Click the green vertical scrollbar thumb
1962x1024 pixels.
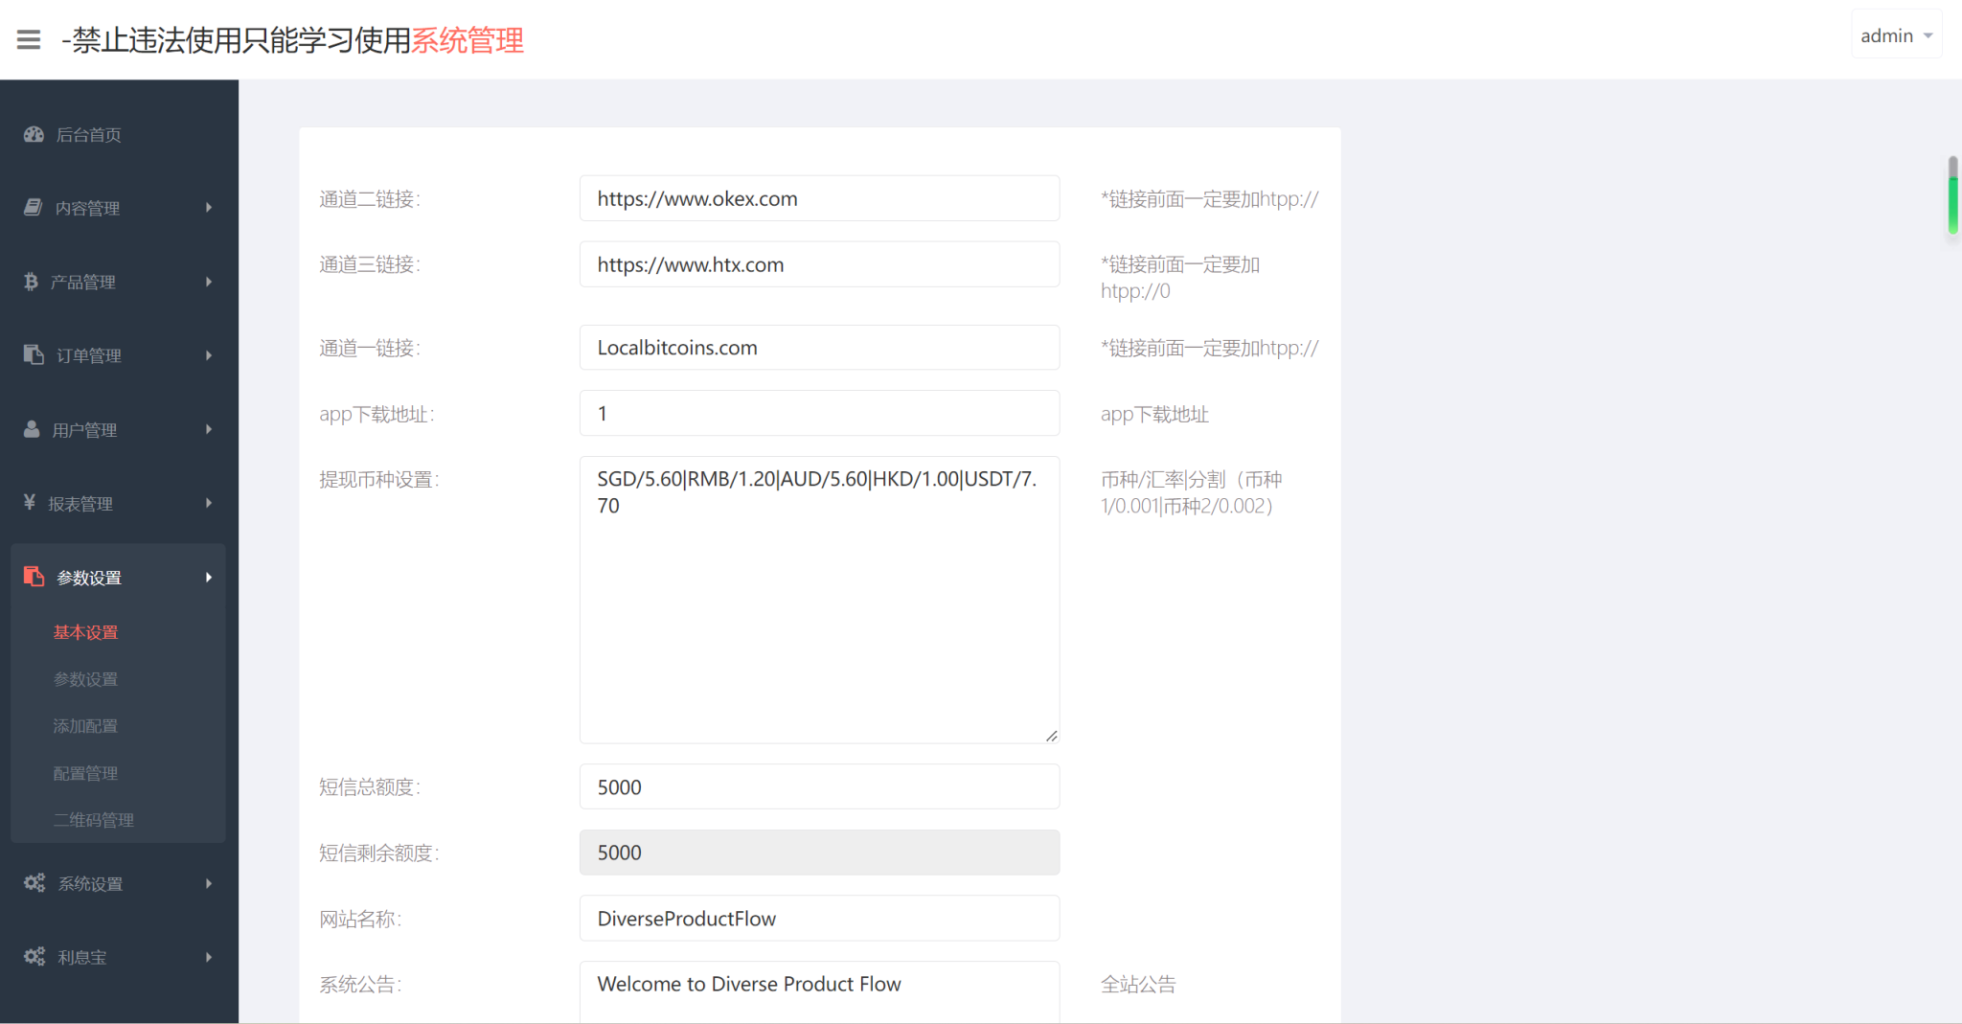pos(1952,196)
